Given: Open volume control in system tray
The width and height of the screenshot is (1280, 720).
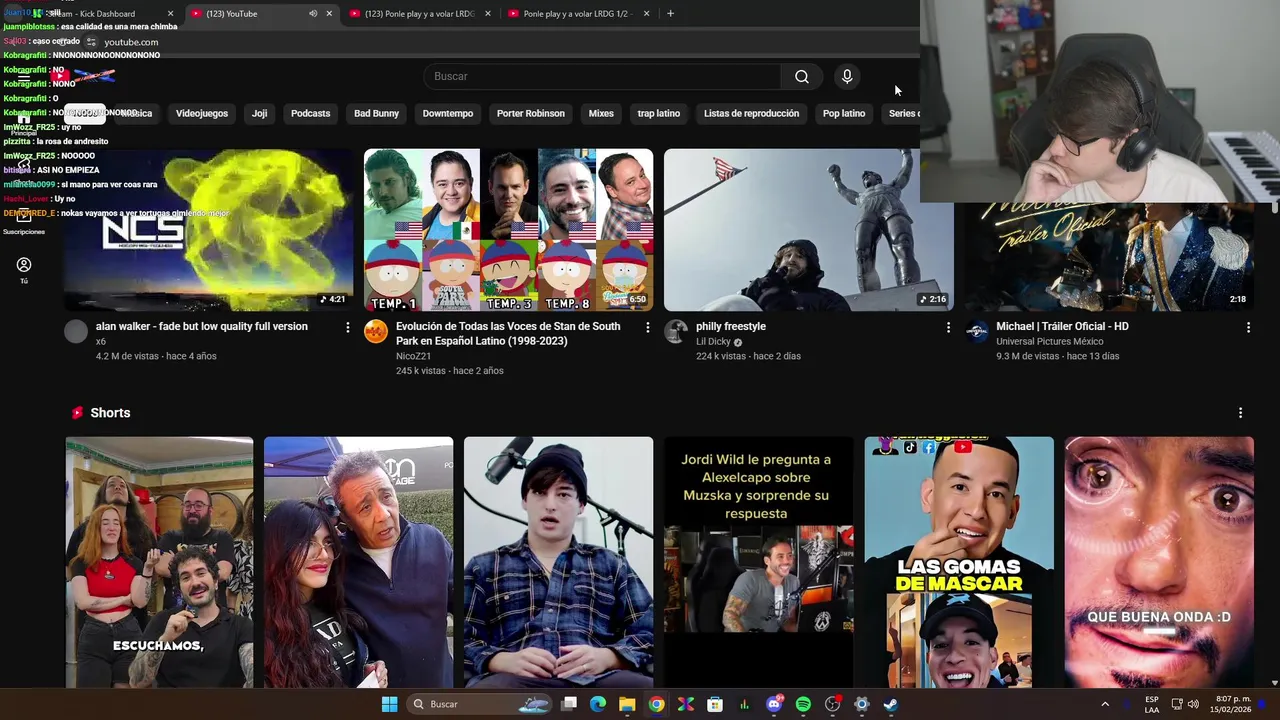Looking at the screenshot, I should coord(1193,704).
